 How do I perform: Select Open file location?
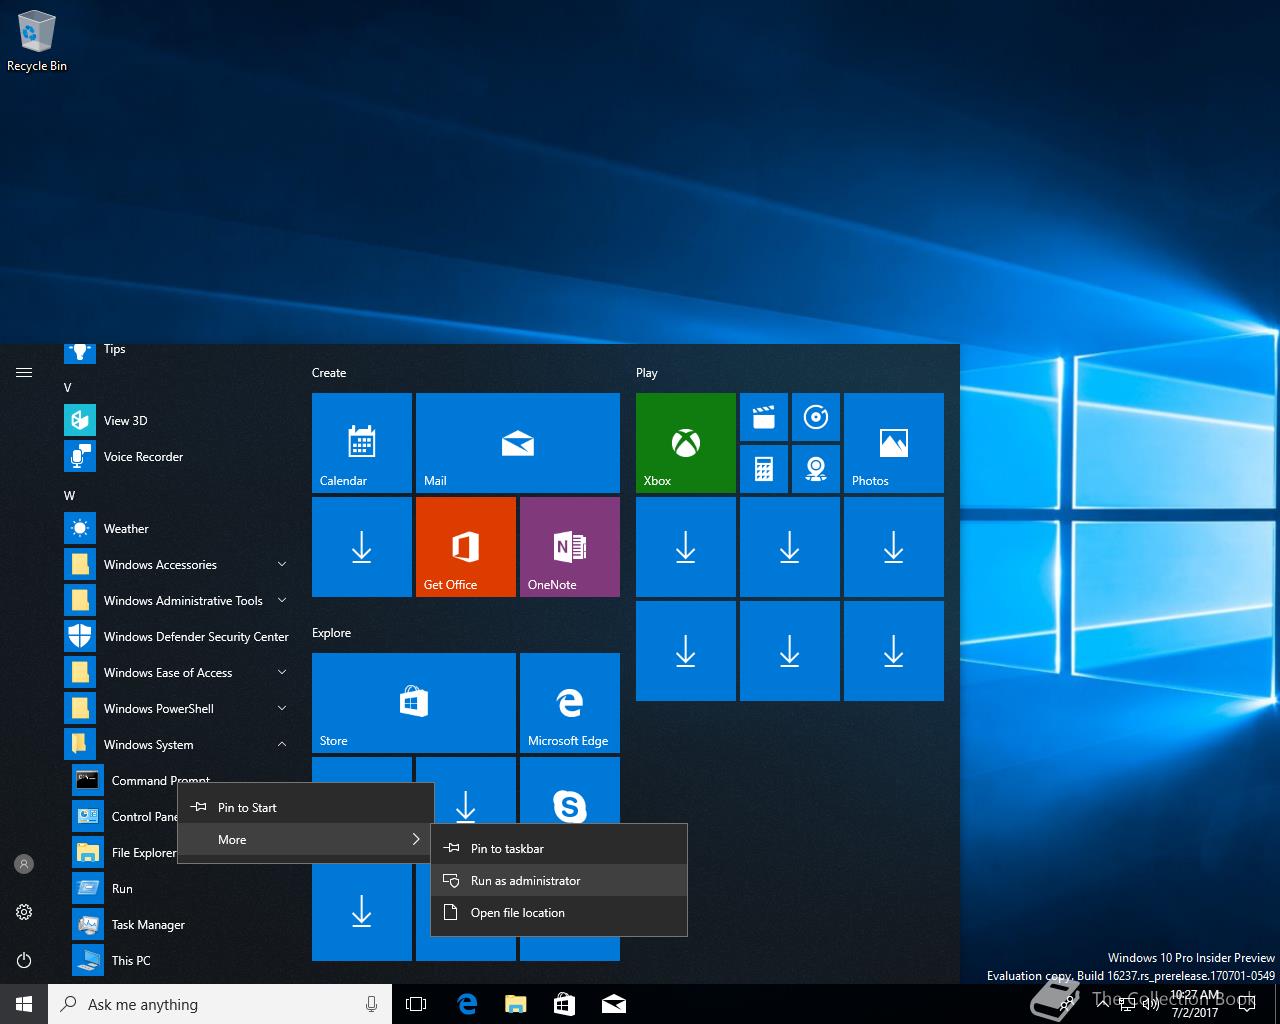[559, 912]
